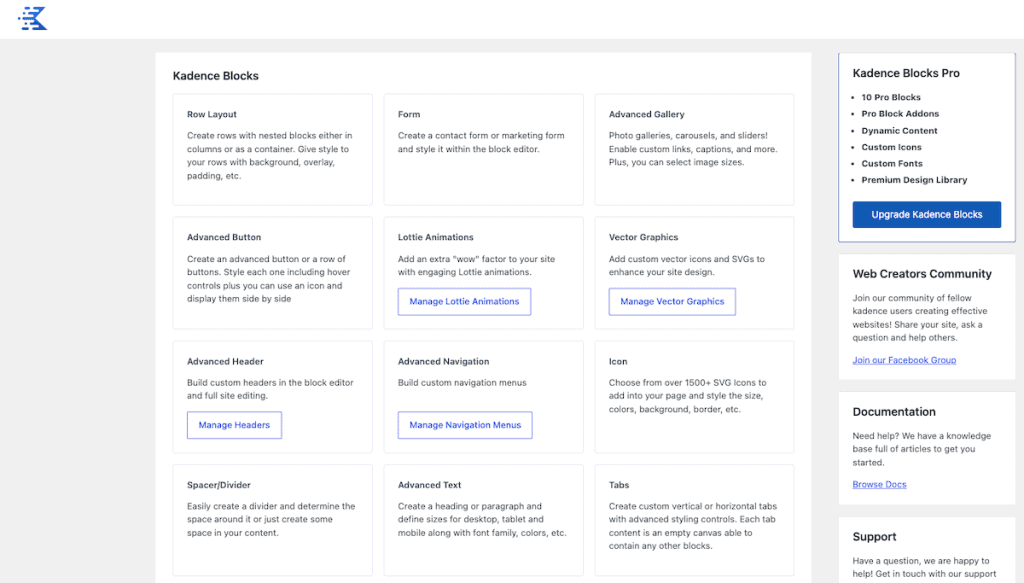
Task: Click the Advanced Navigation heading
Action: coord(443,361)
